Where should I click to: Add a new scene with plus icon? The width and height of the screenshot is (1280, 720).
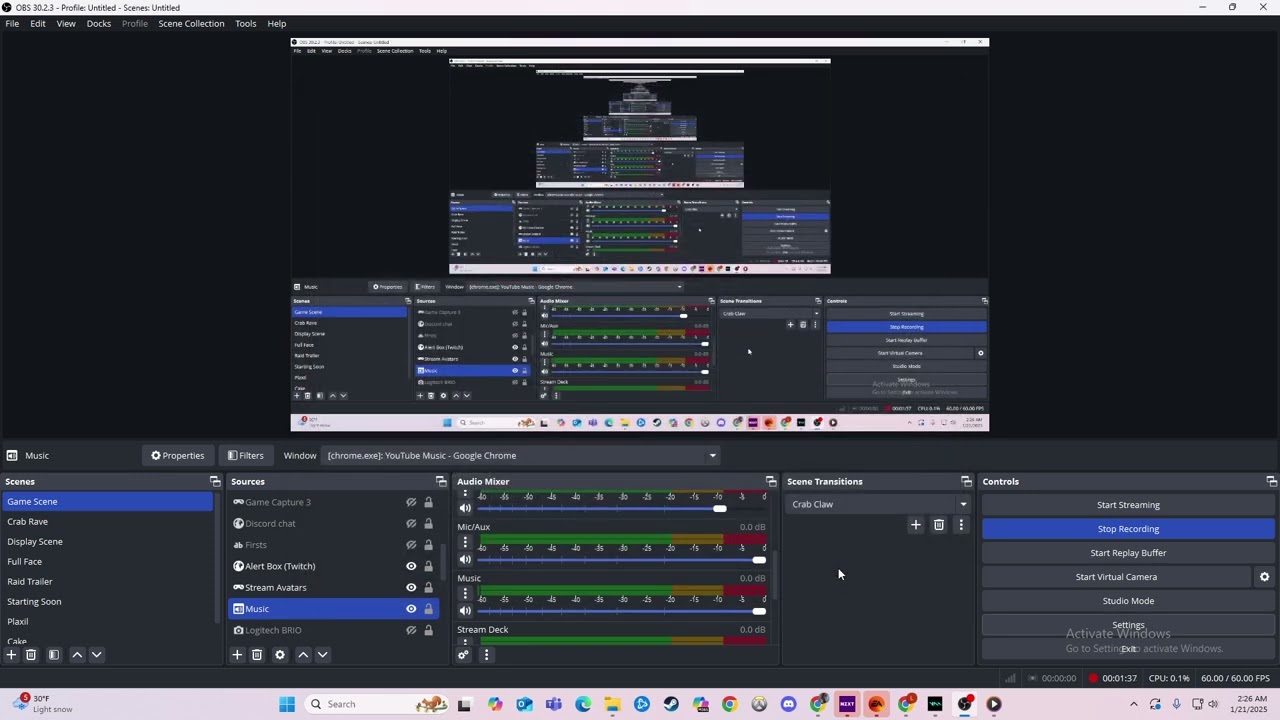pos(11,655)
